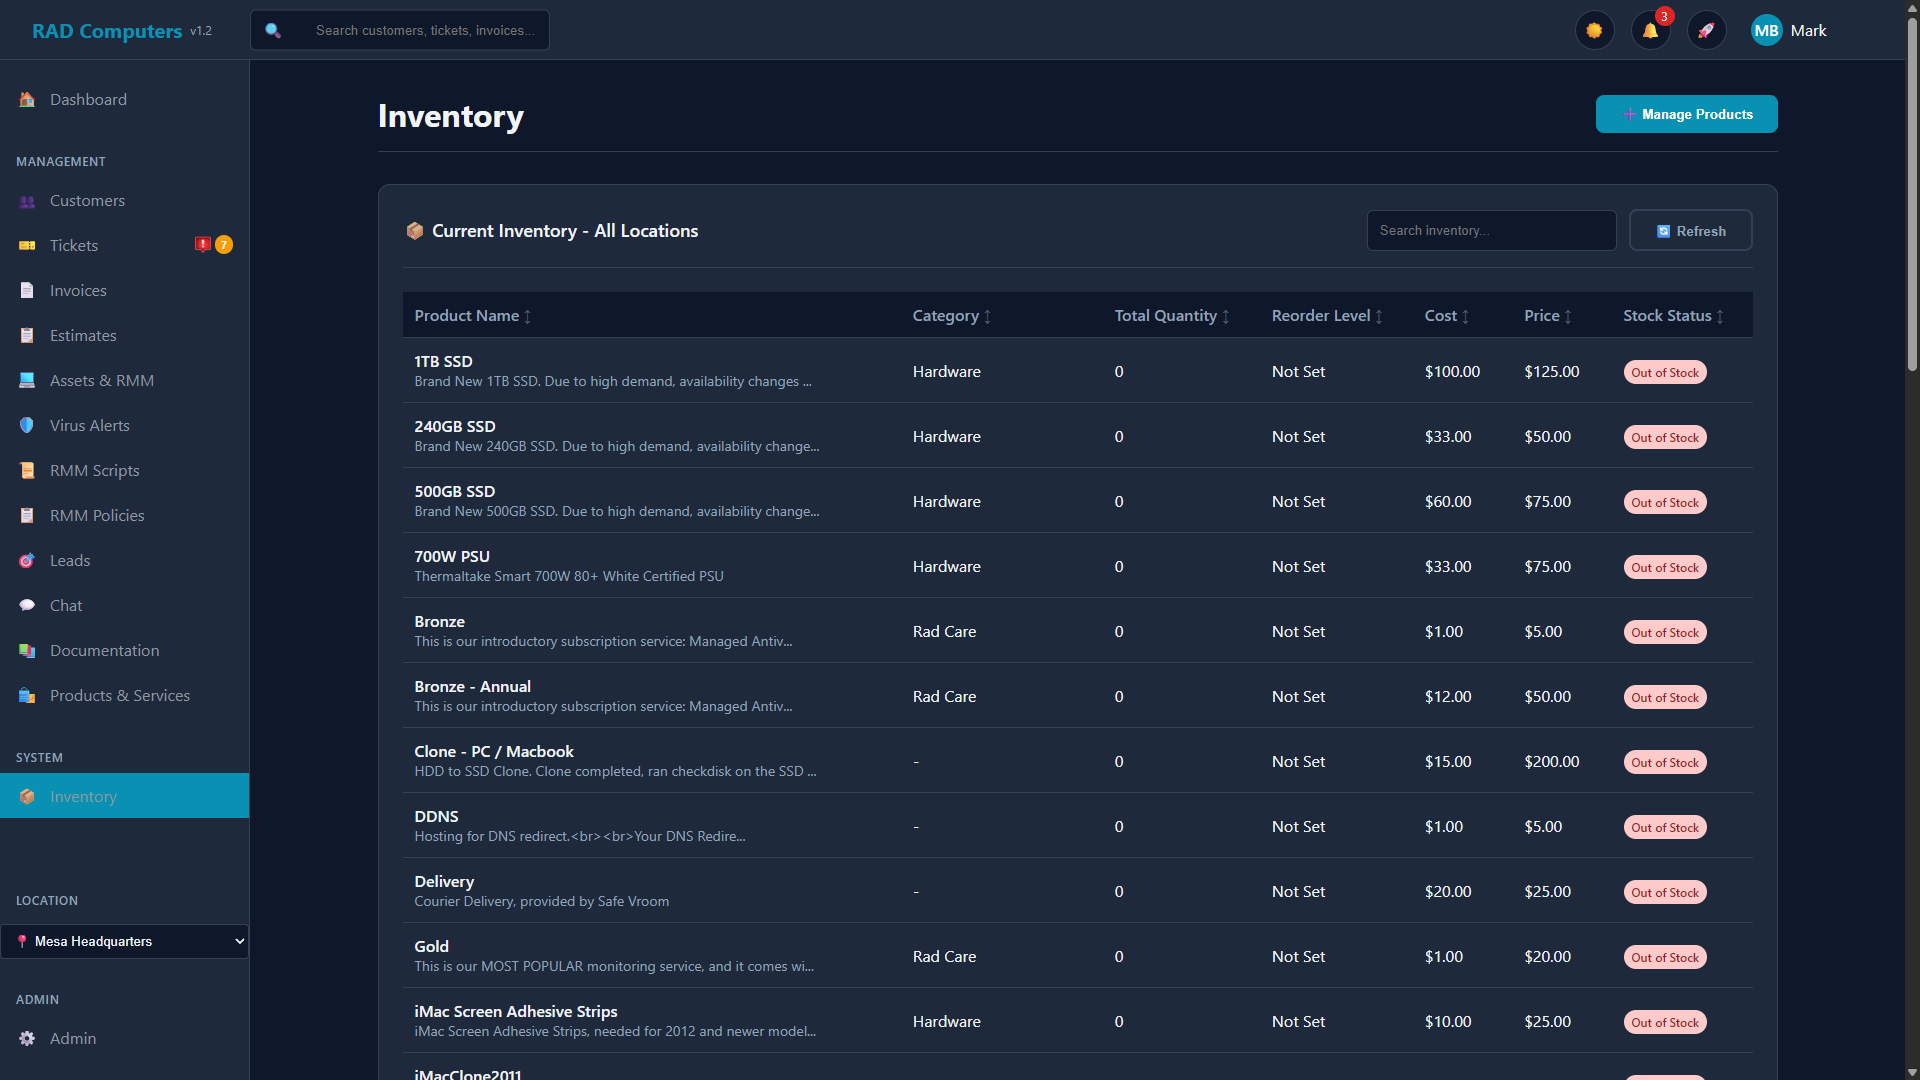Viewport: 1920px width, 1080px height.
Task: Switch to the Inventory section
Action: click(82, 796)
